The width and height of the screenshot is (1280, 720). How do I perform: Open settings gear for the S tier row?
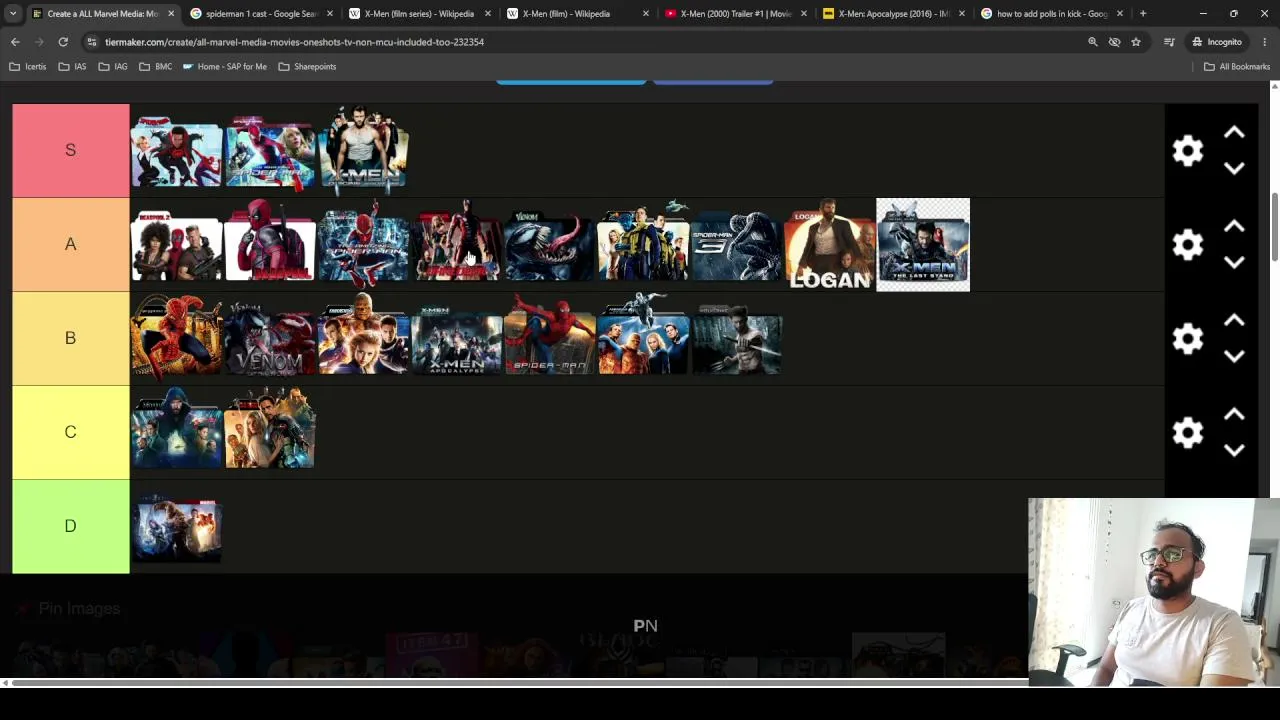click(1187, 150)
